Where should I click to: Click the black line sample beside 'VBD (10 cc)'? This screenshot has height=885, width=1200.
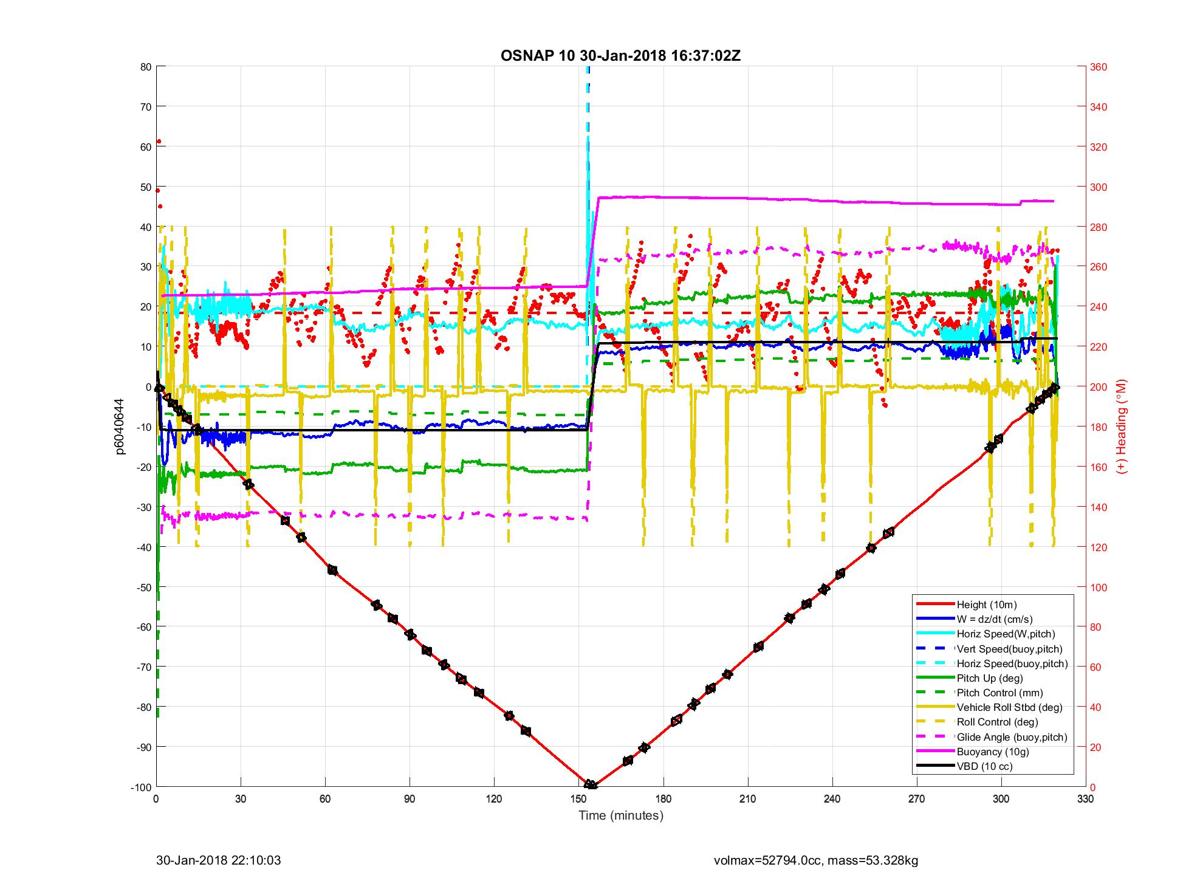point(934,766)
